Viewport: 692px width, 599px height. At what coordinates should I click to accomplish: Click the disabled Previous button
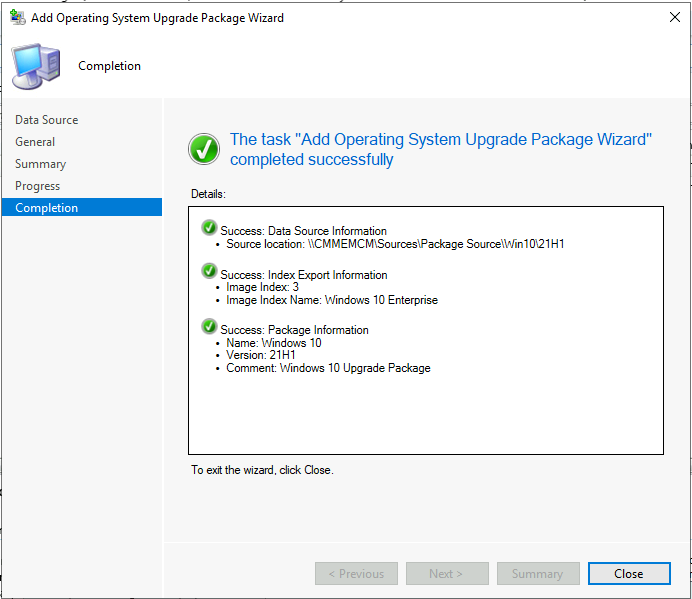pyautogui.click(x=356, y=573)
